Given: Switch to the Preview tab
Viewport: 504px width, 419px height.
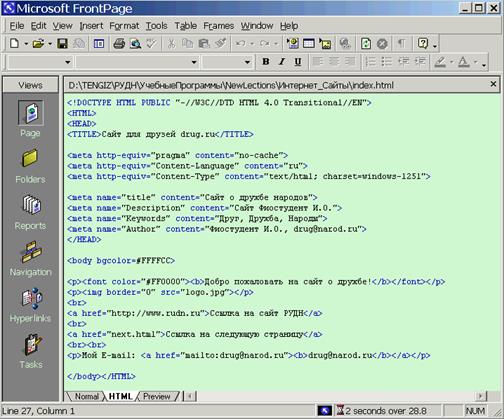Looking at the screenshot, I should coord(157,396).
